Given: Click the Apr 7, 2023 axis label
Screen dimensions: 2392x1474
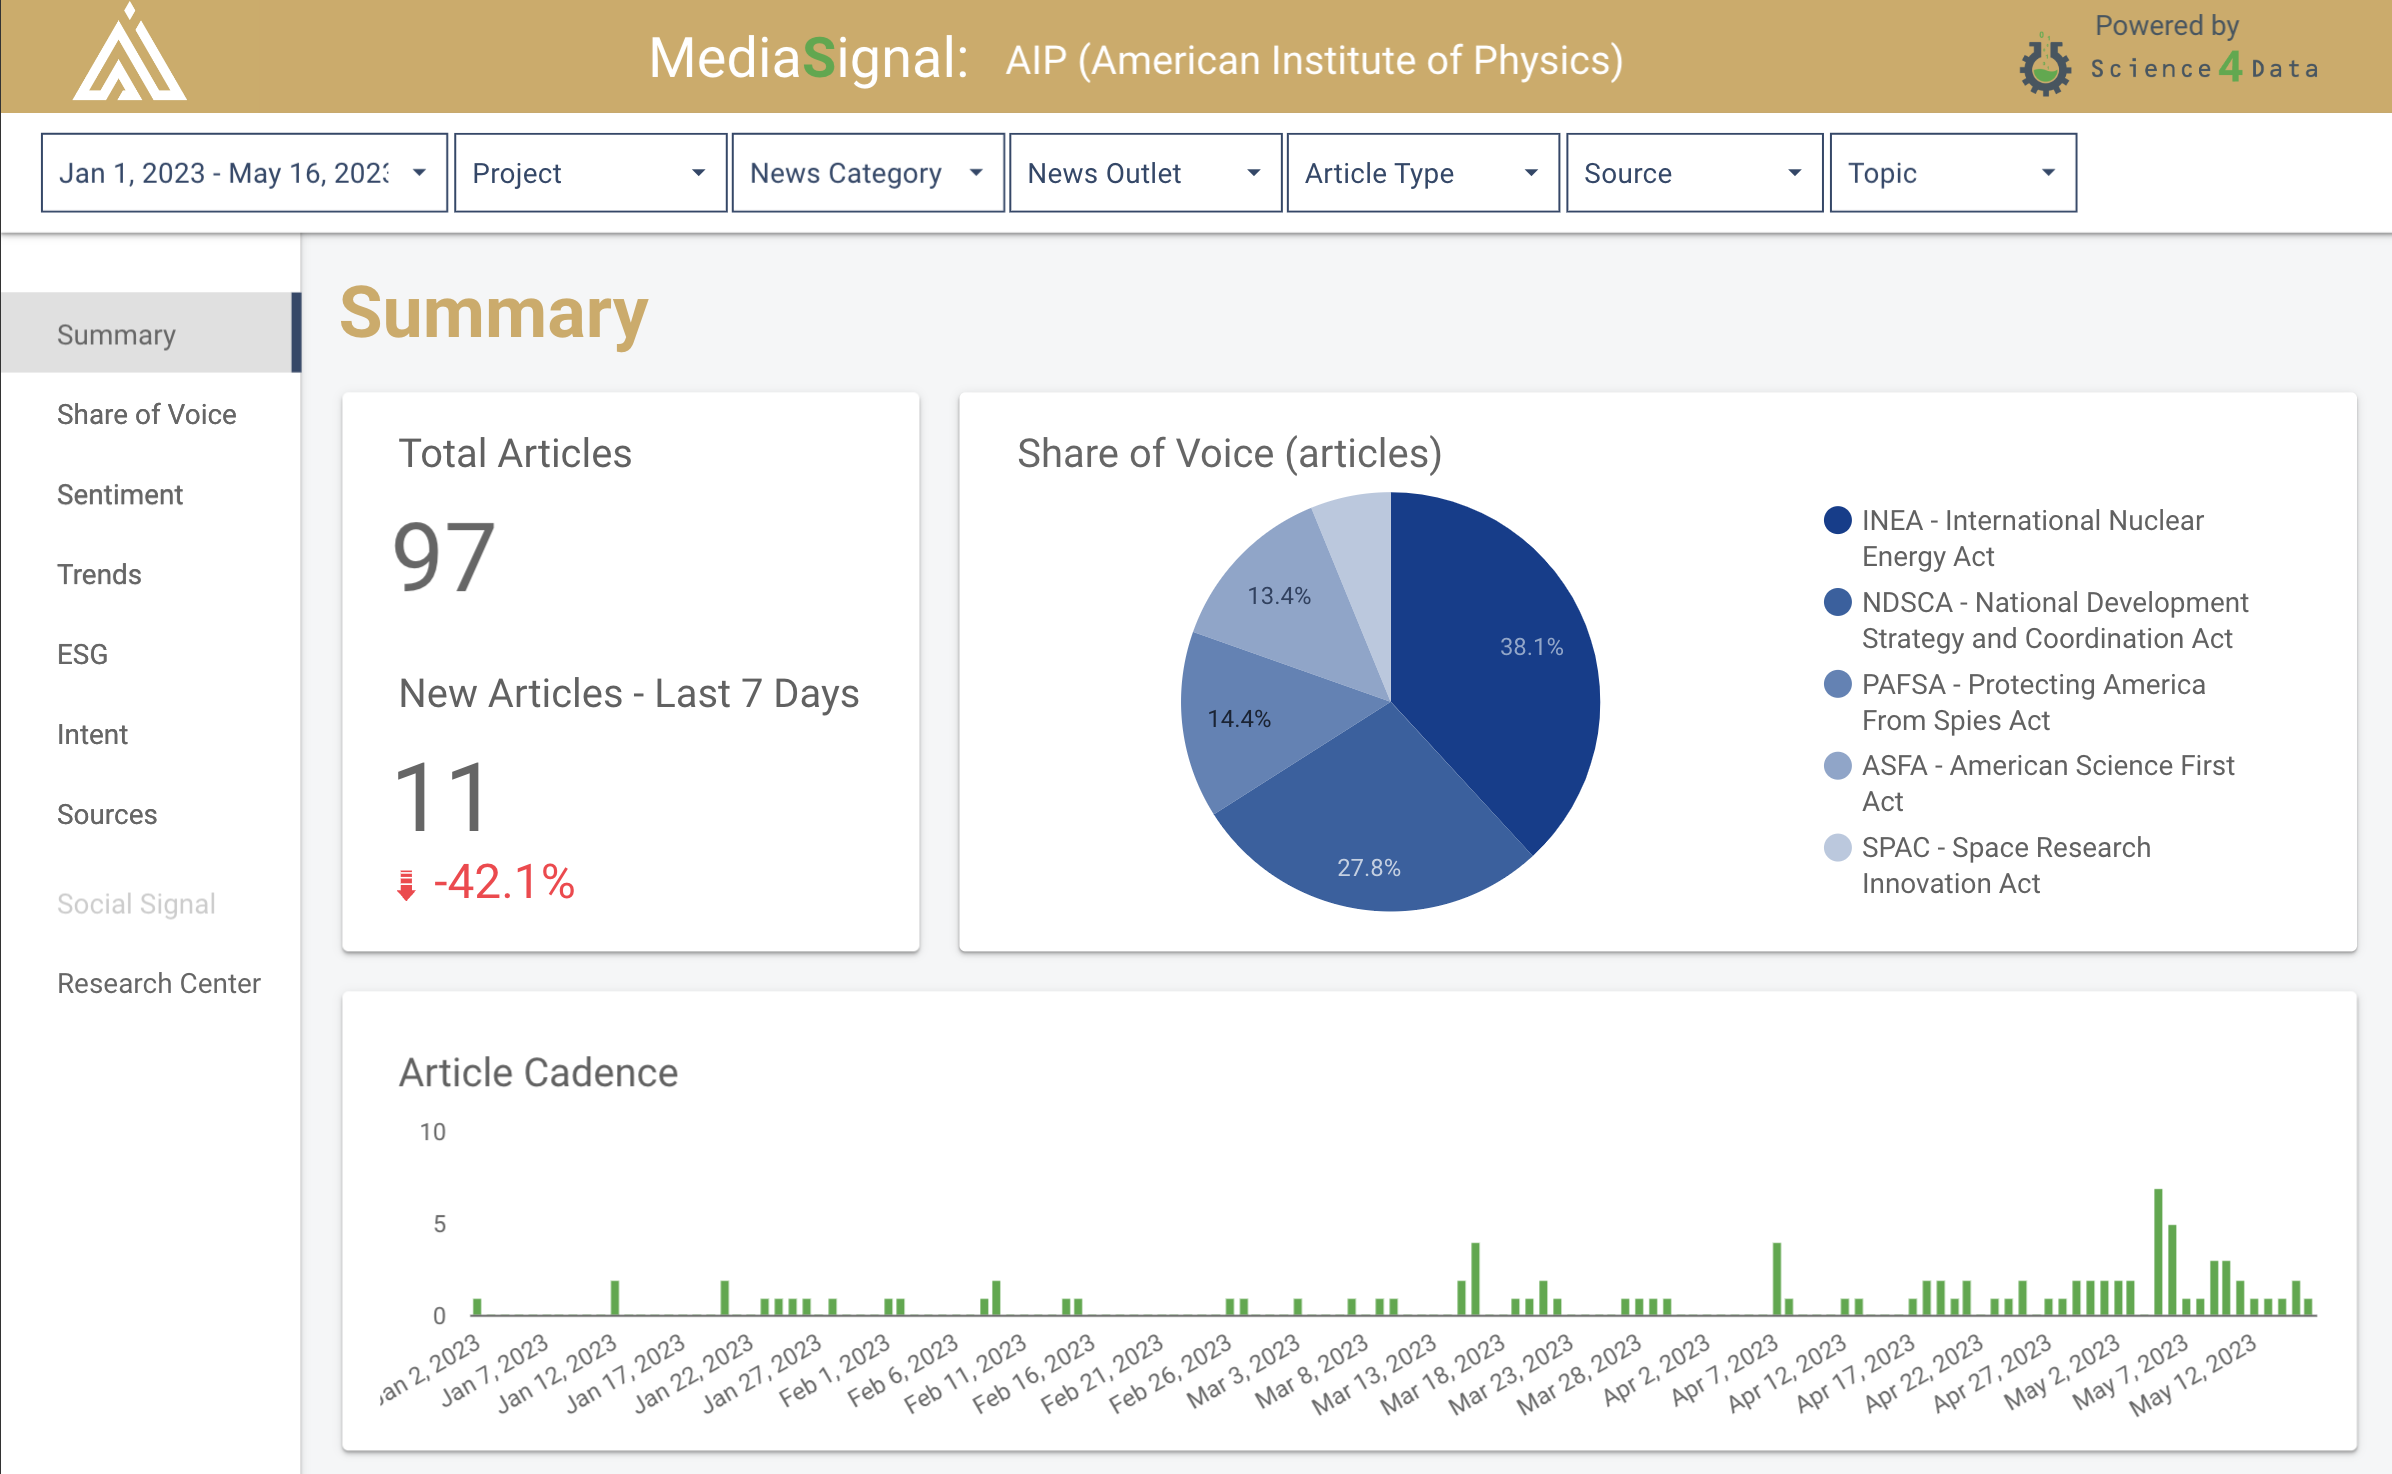Looking at the screenshot, I should [x=1725, y=1369].
